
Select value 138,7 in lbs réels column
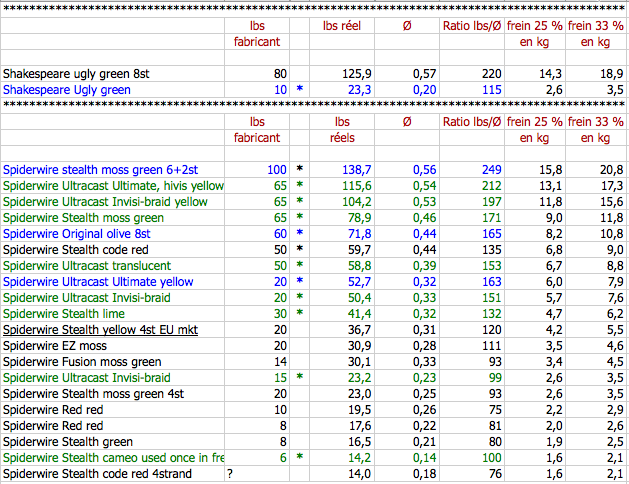(357, 170)
